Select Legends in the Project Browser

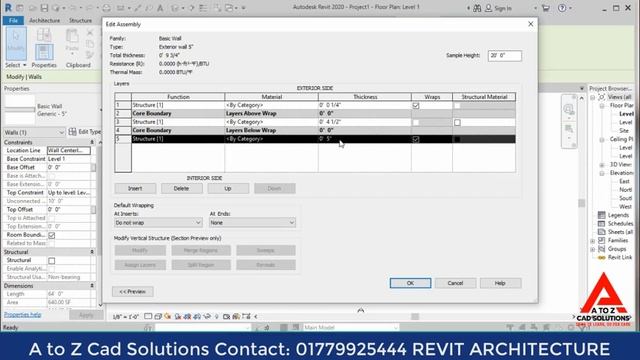click(618, 215)
